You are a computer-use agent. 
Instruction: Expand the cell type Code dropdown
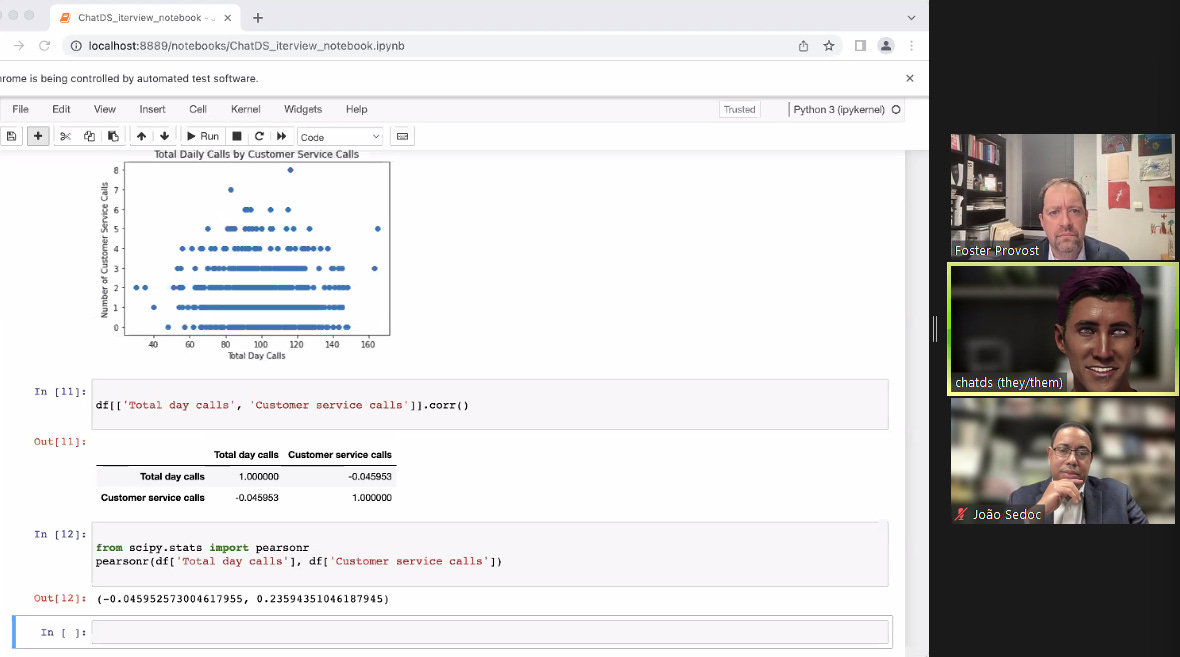click(340, 137)
